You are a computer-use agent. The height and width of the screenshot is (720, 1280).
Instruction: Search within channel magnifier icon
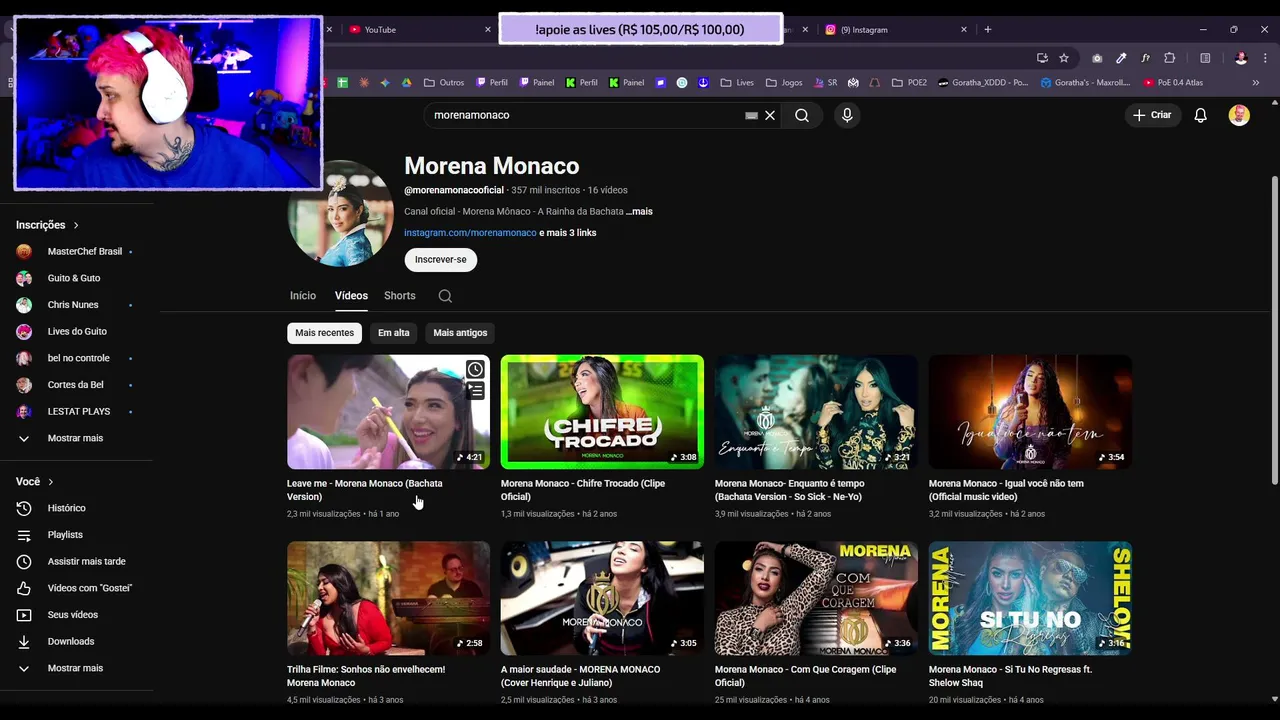(445, 296)
